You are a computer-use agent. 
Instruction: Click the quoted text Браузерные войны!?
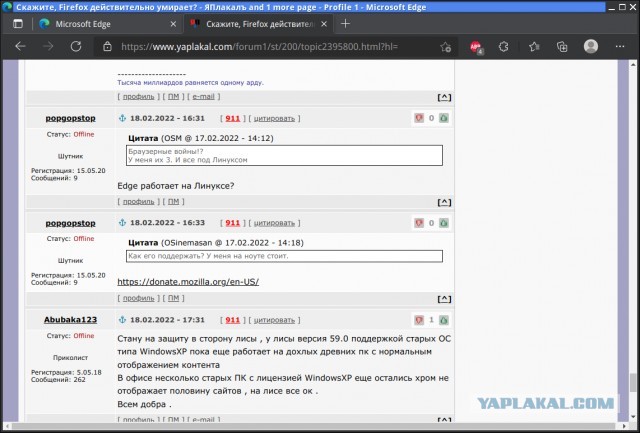pos(166,151)
